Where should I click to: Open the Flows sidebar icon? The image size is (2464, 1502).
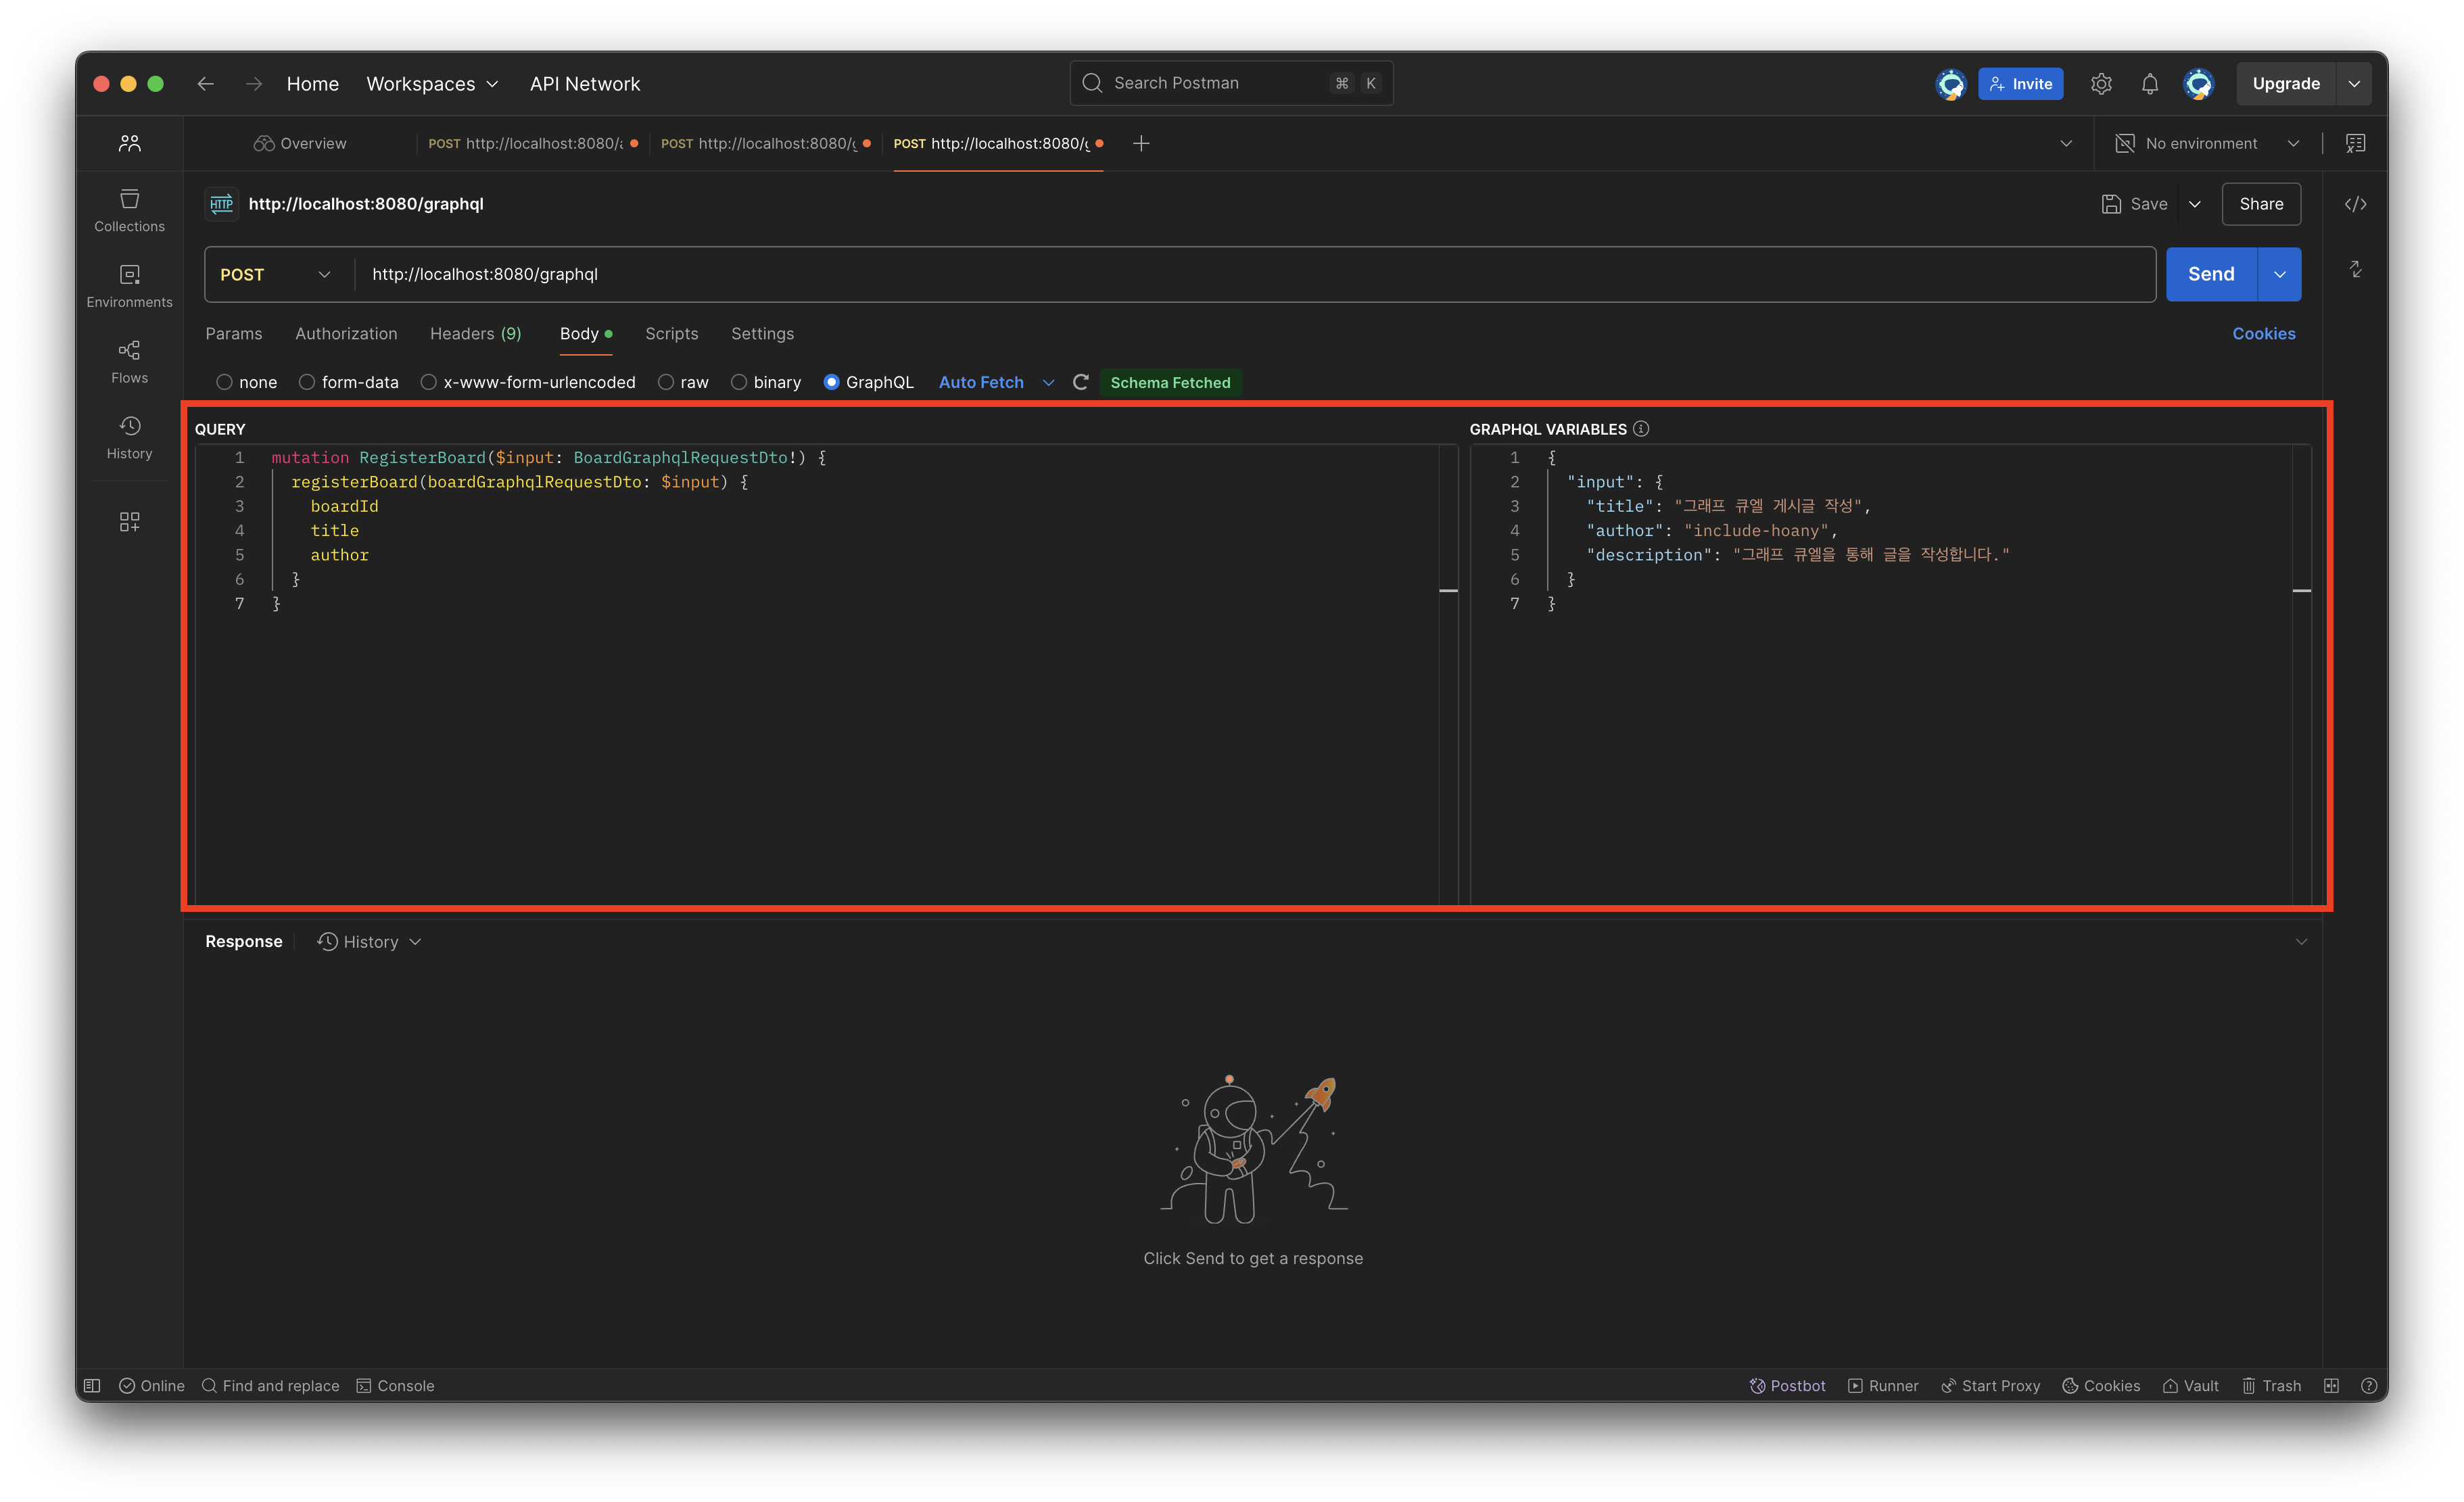(129, 361)
